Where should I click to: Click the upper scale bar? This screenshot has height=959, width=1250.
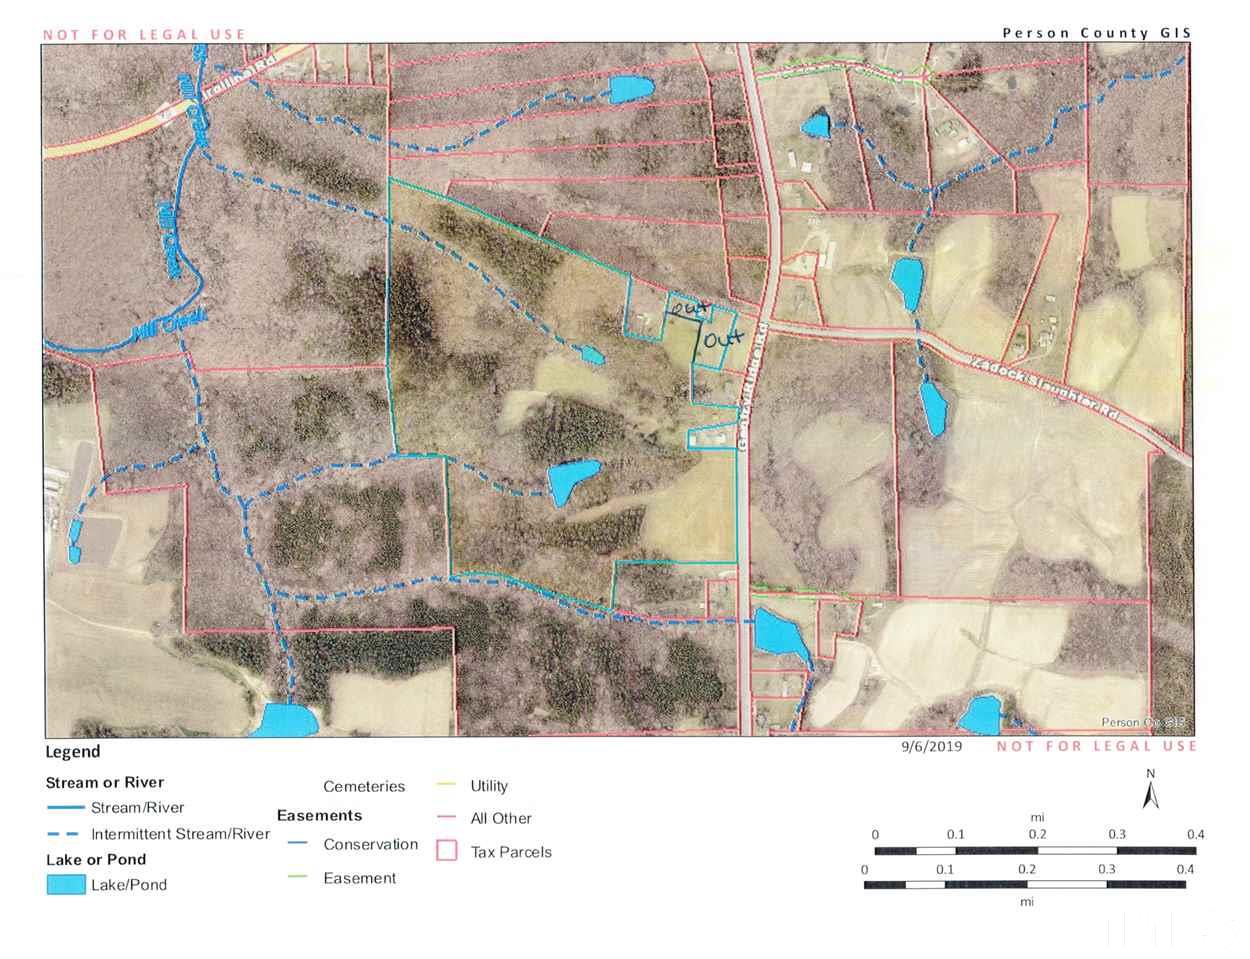point(1035,851)
